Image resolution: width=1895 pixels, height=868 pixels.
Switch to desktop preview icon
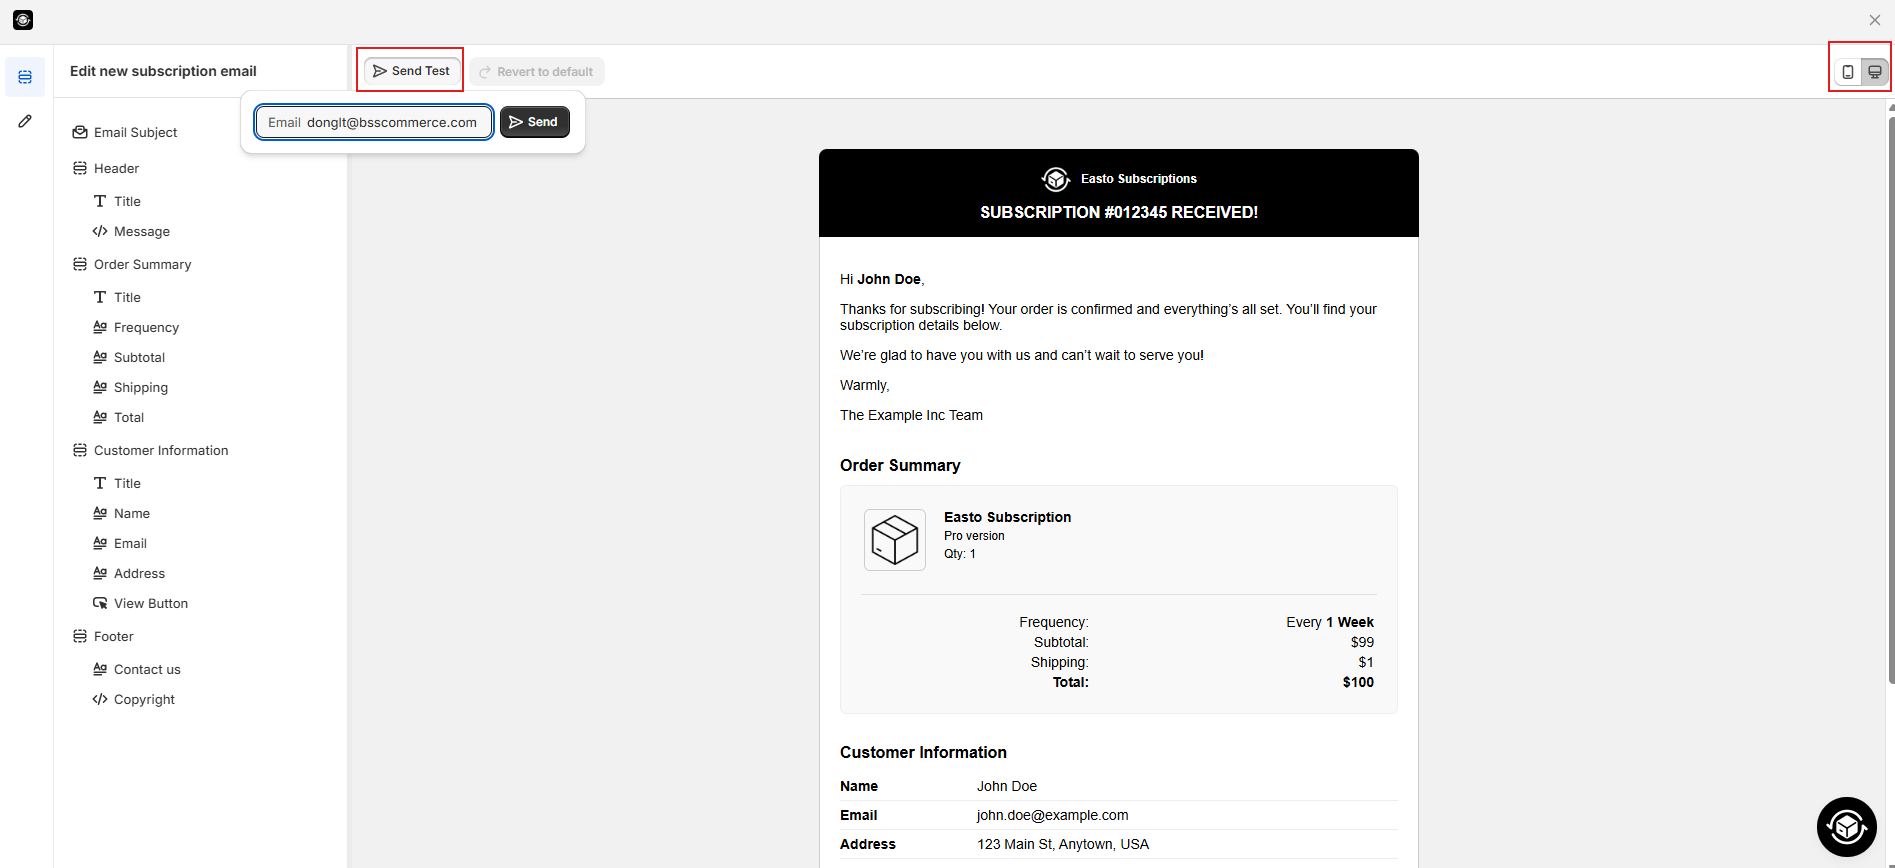pyautogui.click(x=1875, y=72)
